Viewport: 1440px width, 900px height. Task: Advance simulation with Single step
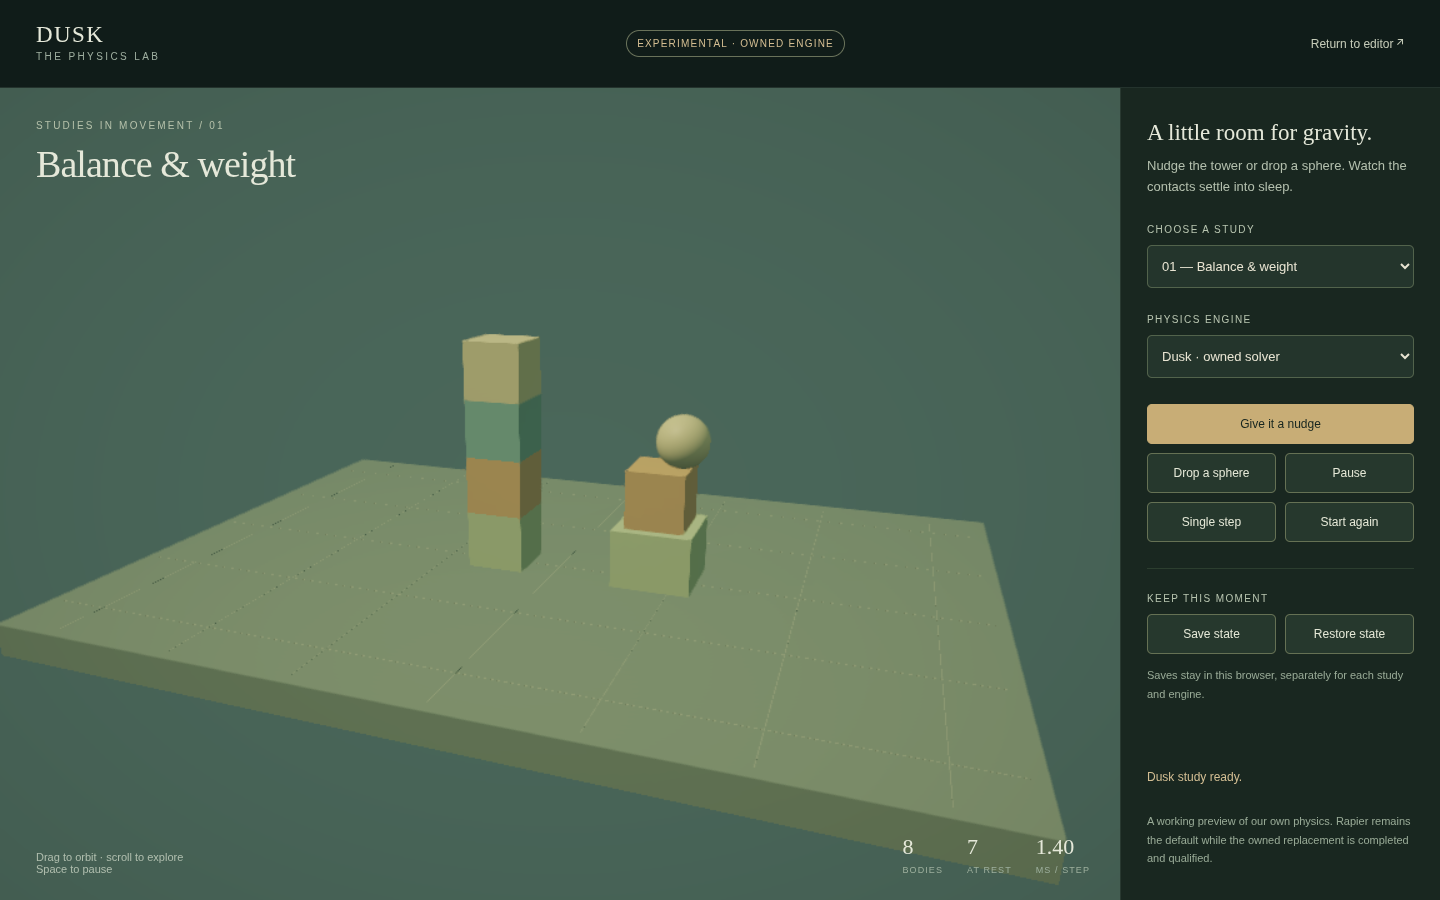click(1211, 522)
